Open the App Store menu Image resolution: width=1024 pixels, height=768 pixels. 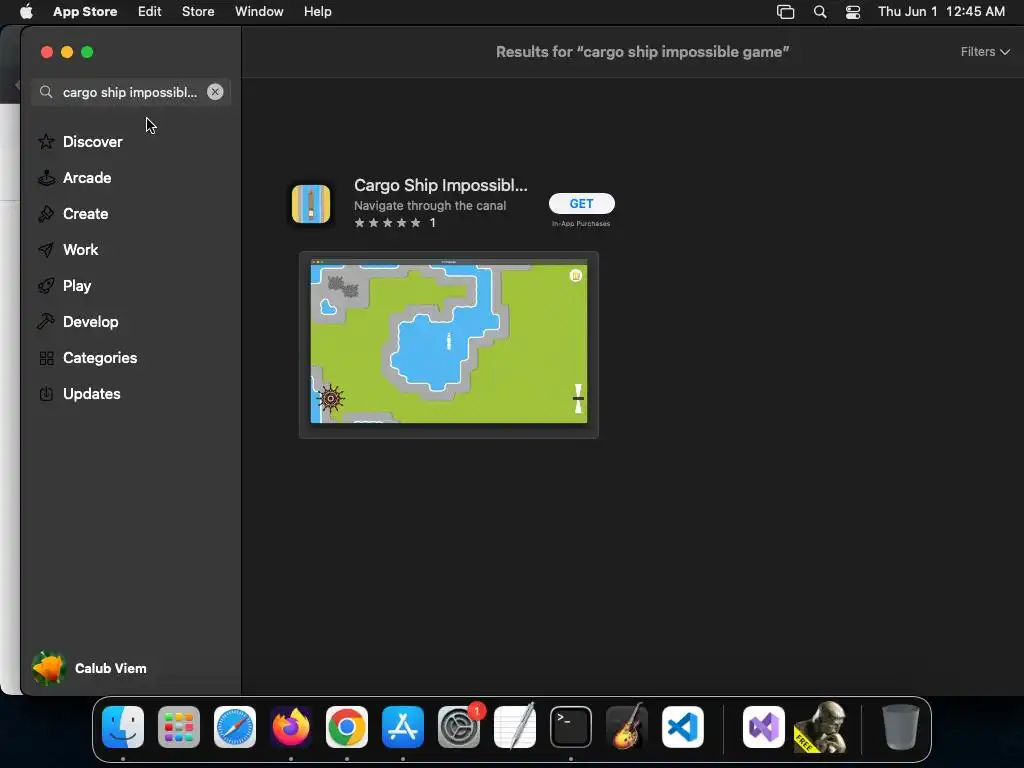coord(85,11)
